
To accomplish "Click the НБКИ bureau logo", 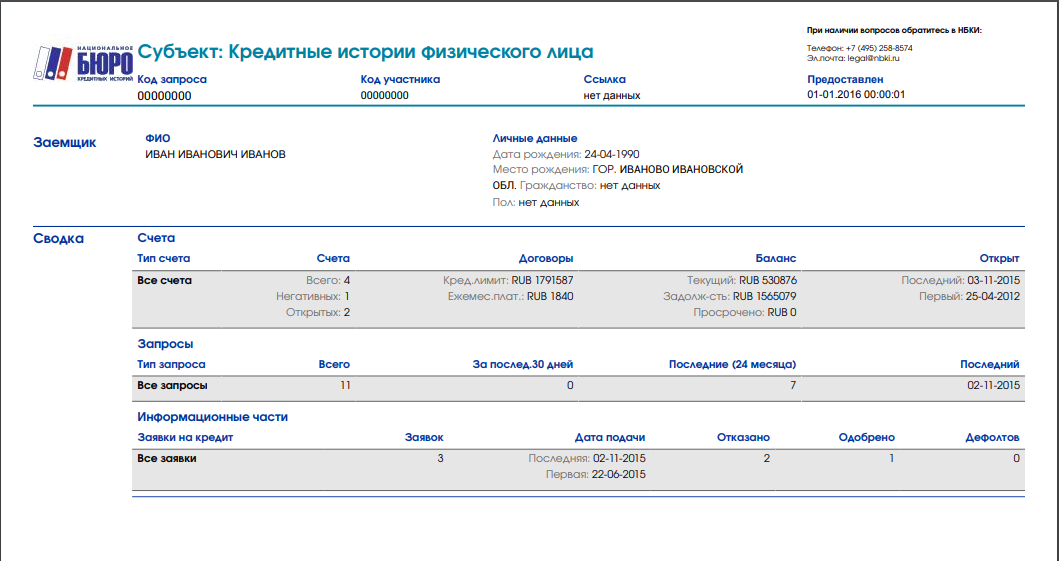I will click(83, 63).
